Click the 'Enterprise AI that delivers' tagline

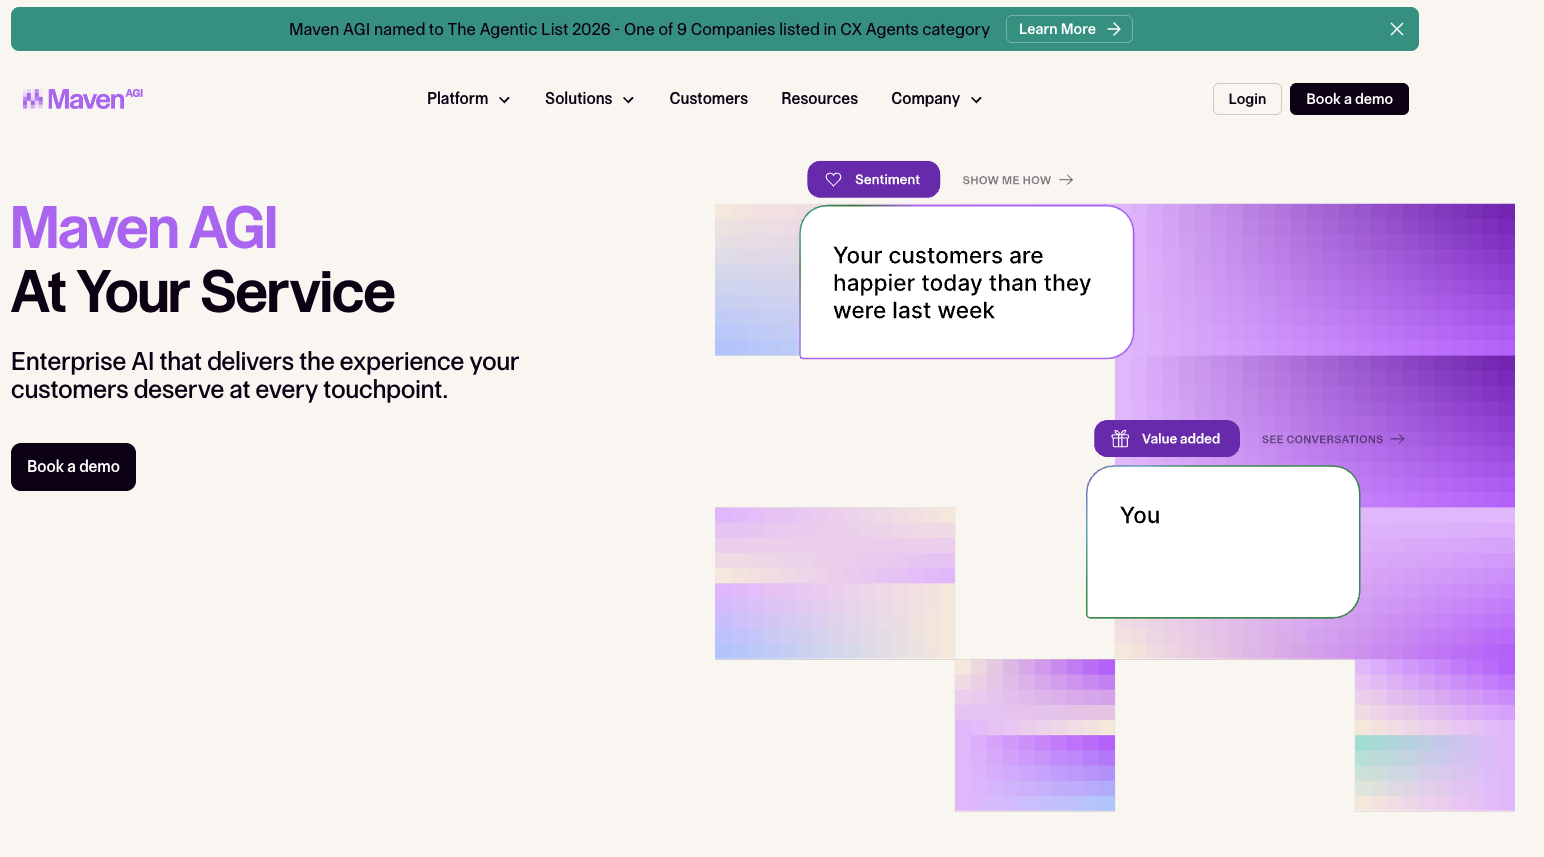tap(265, 375)
